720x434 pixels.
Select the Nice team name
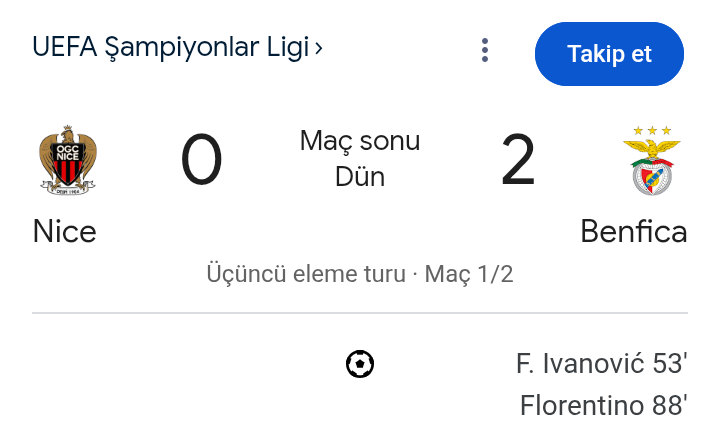tap(65, 232)
